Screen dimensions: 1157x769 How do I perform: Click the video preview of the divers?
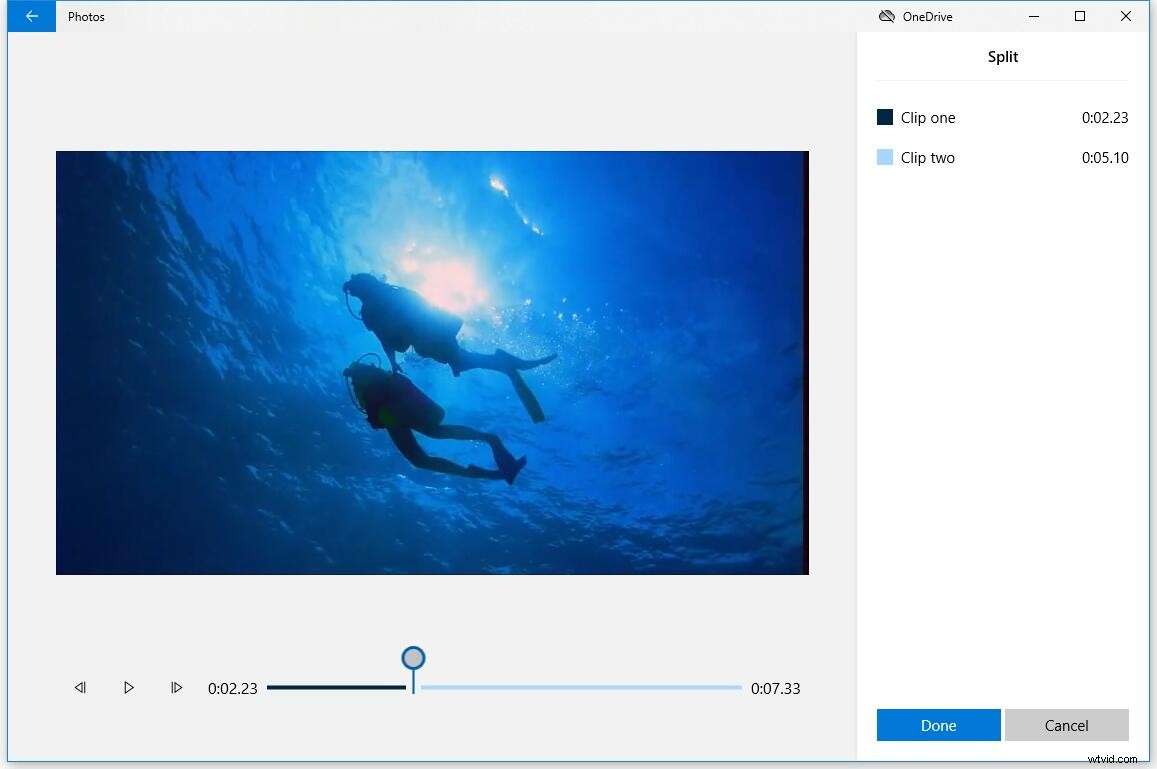[x=432, y=362]
